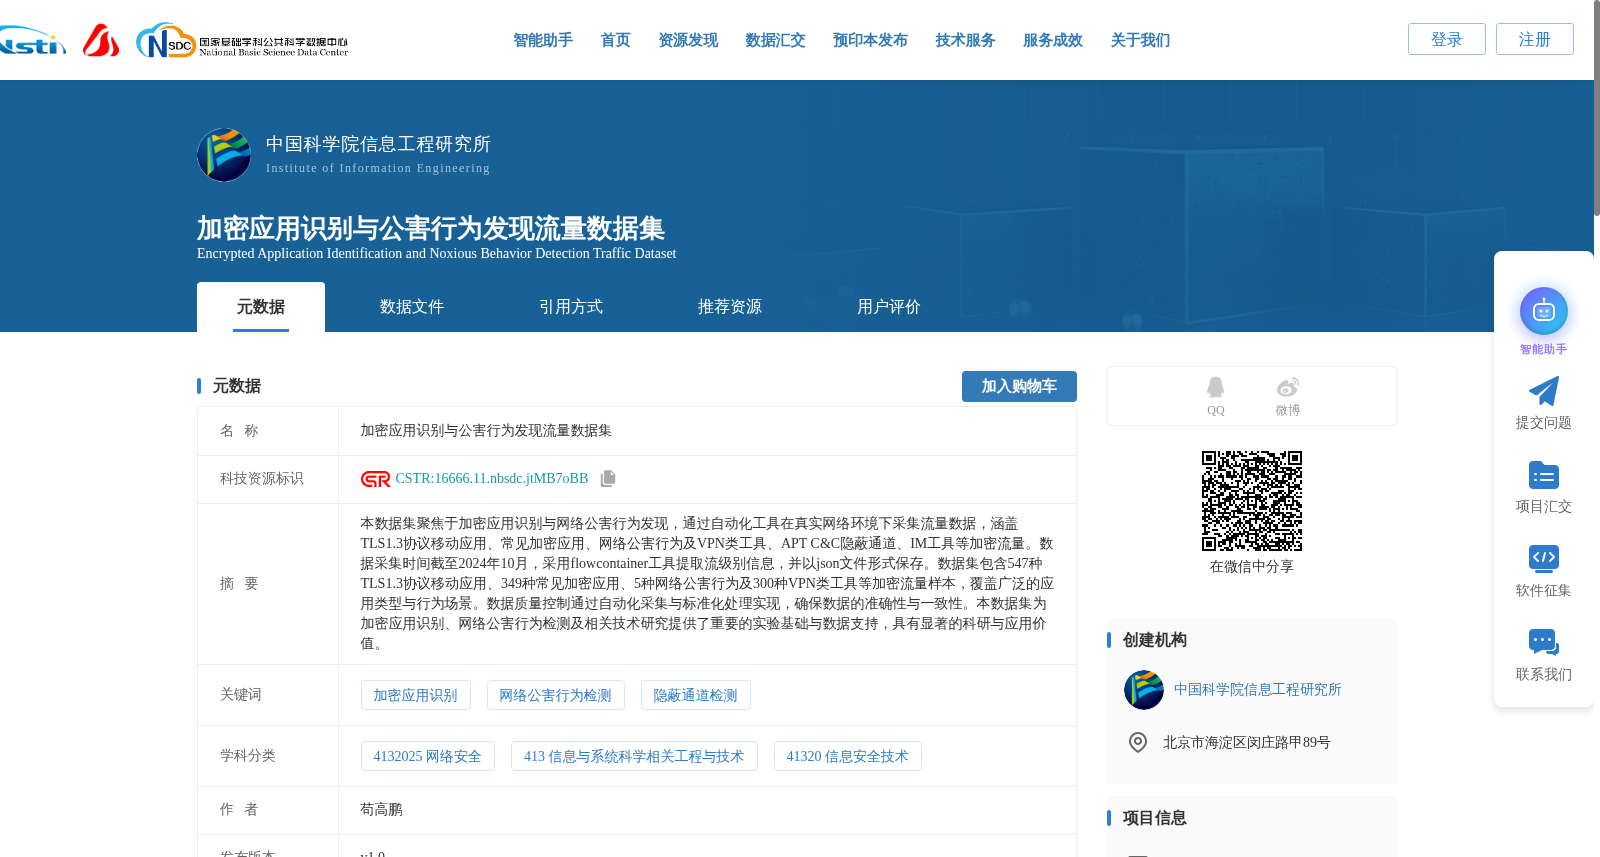
Task: Open 数据汇交 in the top navigation
Action: (775, 40)
